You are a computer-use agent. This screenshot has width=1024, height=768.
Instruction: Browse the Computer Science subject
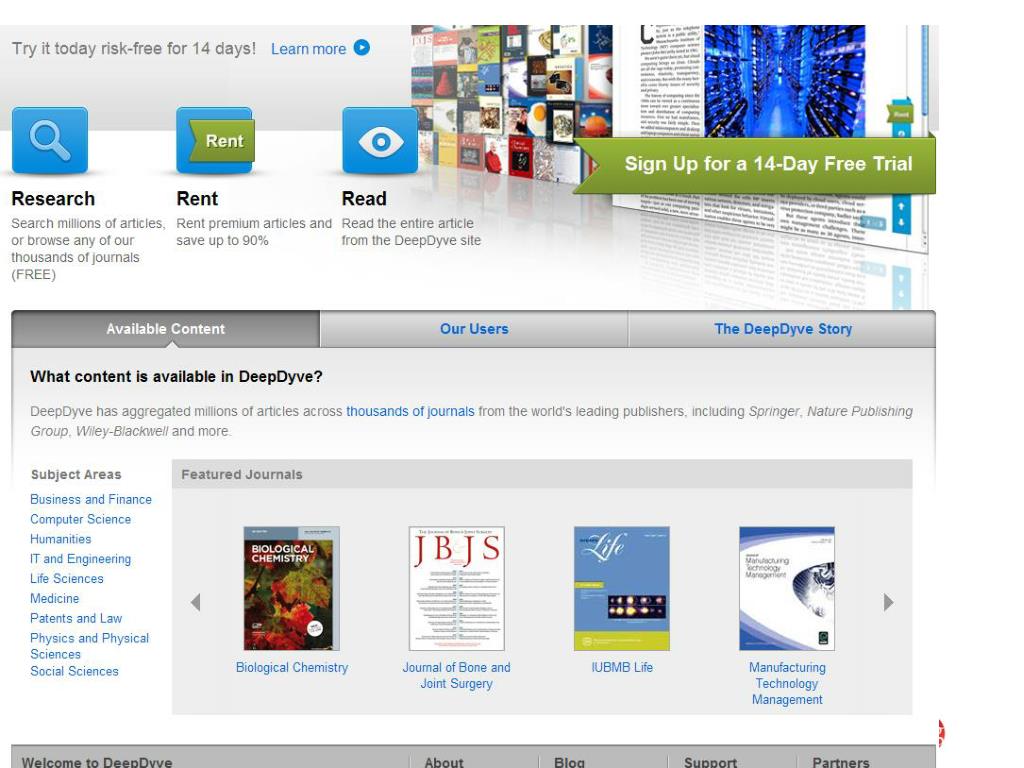pyautogui.click(x=80, y=519)
